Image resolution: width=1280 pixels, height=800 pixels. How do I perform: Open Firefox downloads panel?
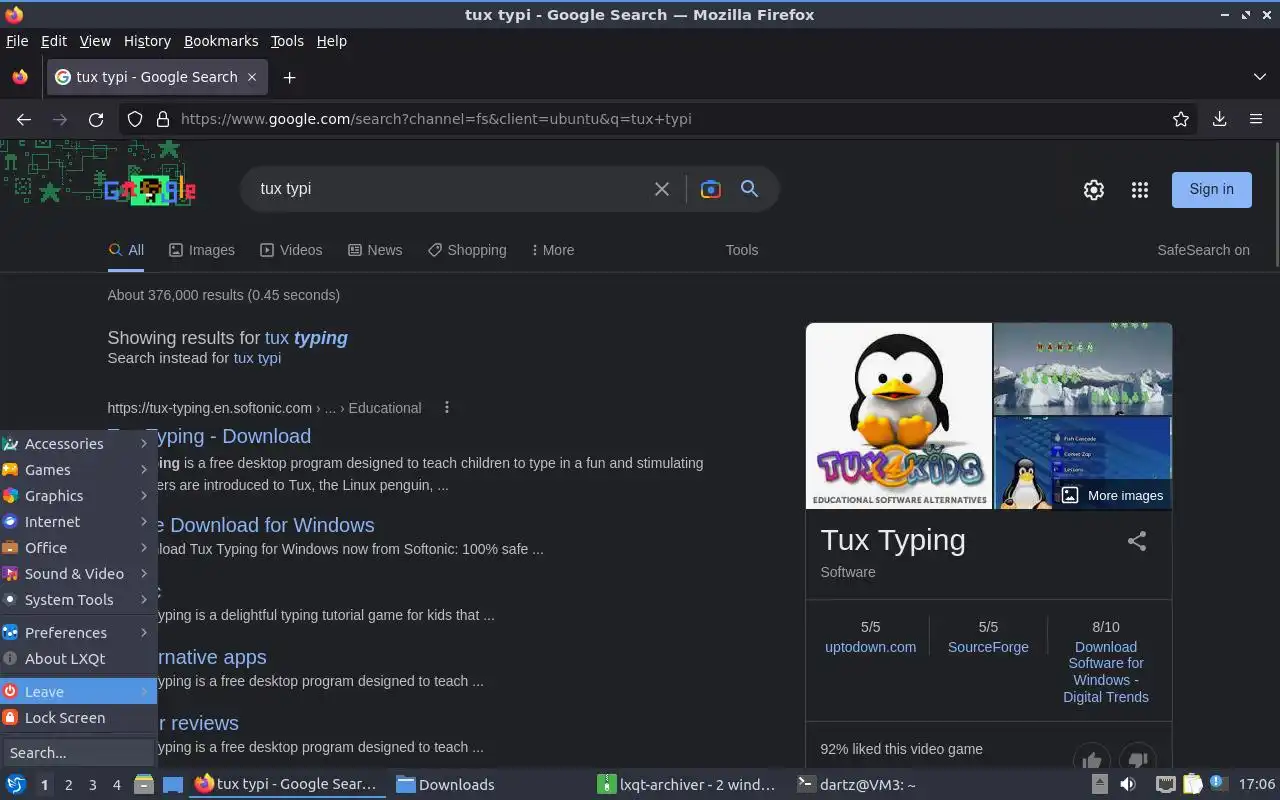1219,119
